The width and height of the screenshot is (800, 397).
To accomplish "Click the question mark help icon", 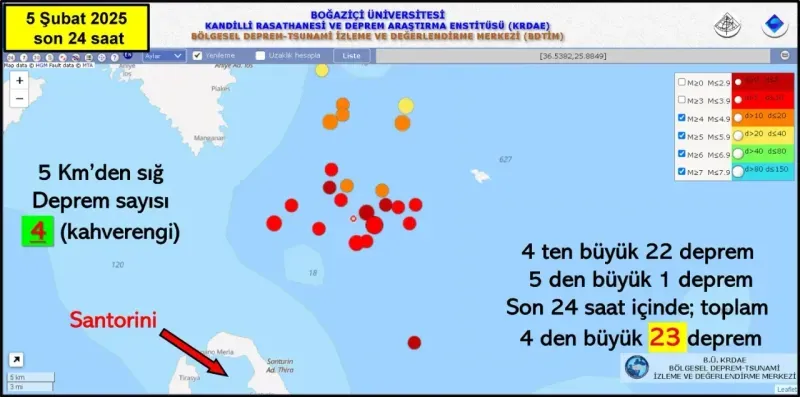I will pyautogui.click(x=114, y=58).
